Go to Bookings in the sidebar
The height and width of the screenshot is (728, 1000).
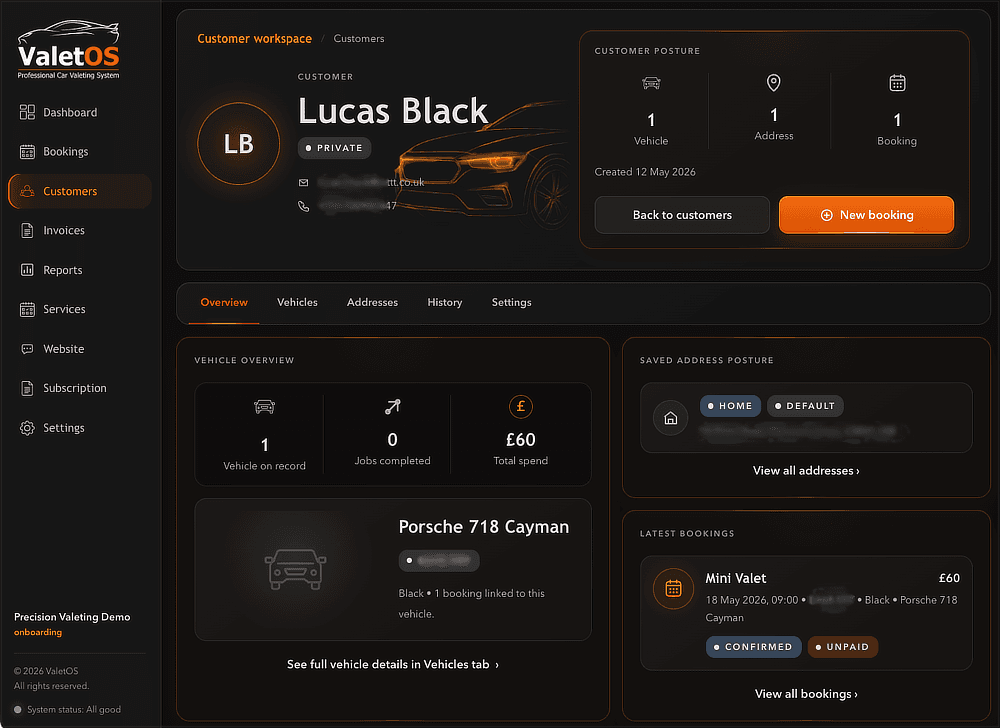tap(80, 152)
